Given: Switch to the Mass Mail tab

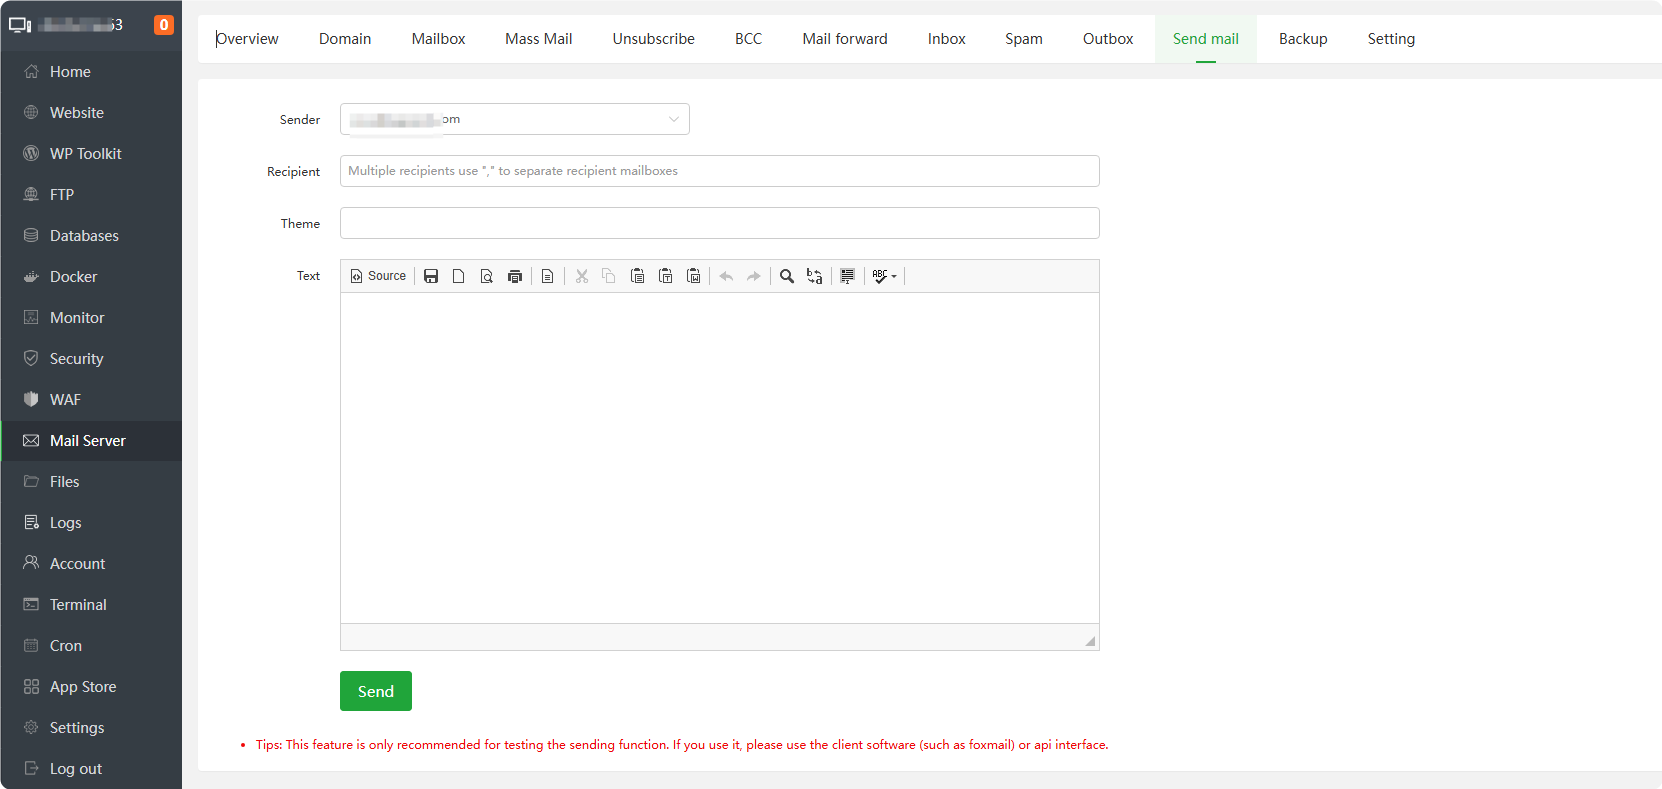Looking at the screenshot, I should 539,39.
